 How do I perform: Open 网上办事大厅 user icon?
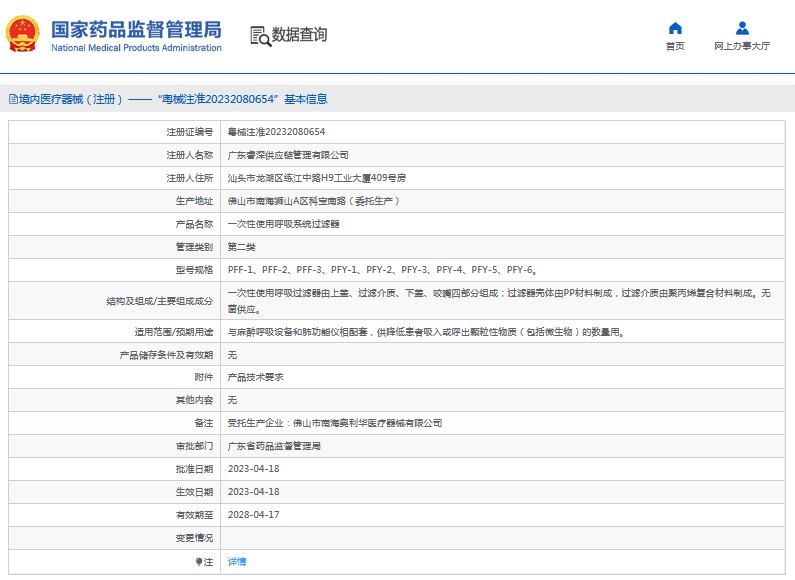point(742,28)
